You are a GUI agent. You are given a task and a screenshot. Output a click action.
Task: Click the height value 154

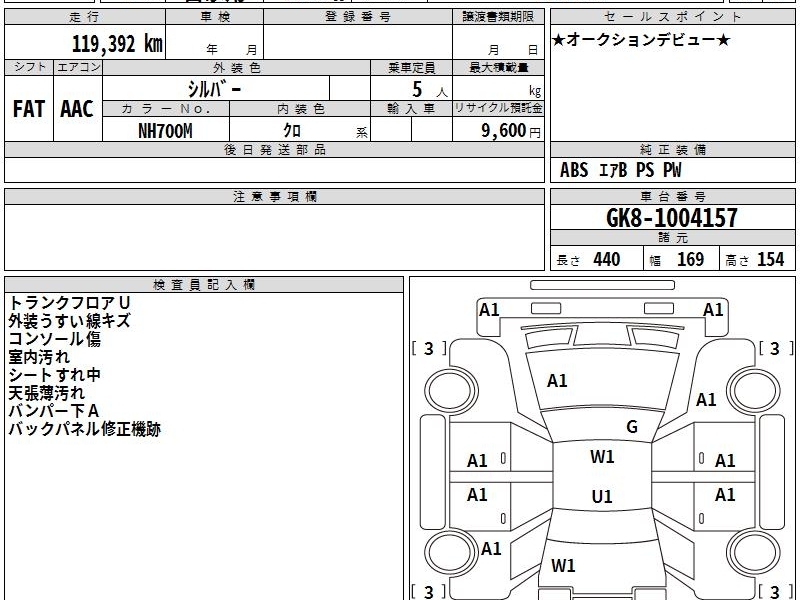(770, 259)
